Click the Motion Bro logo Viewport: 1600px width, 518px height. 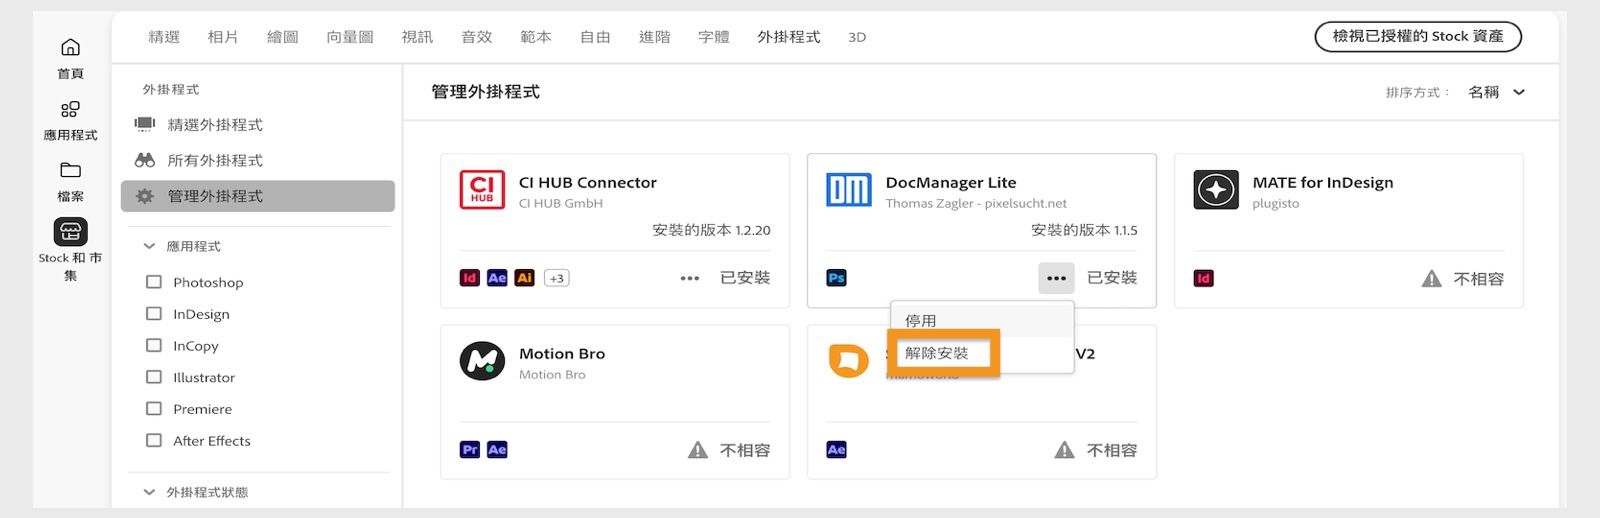click(x=482, y=361)
